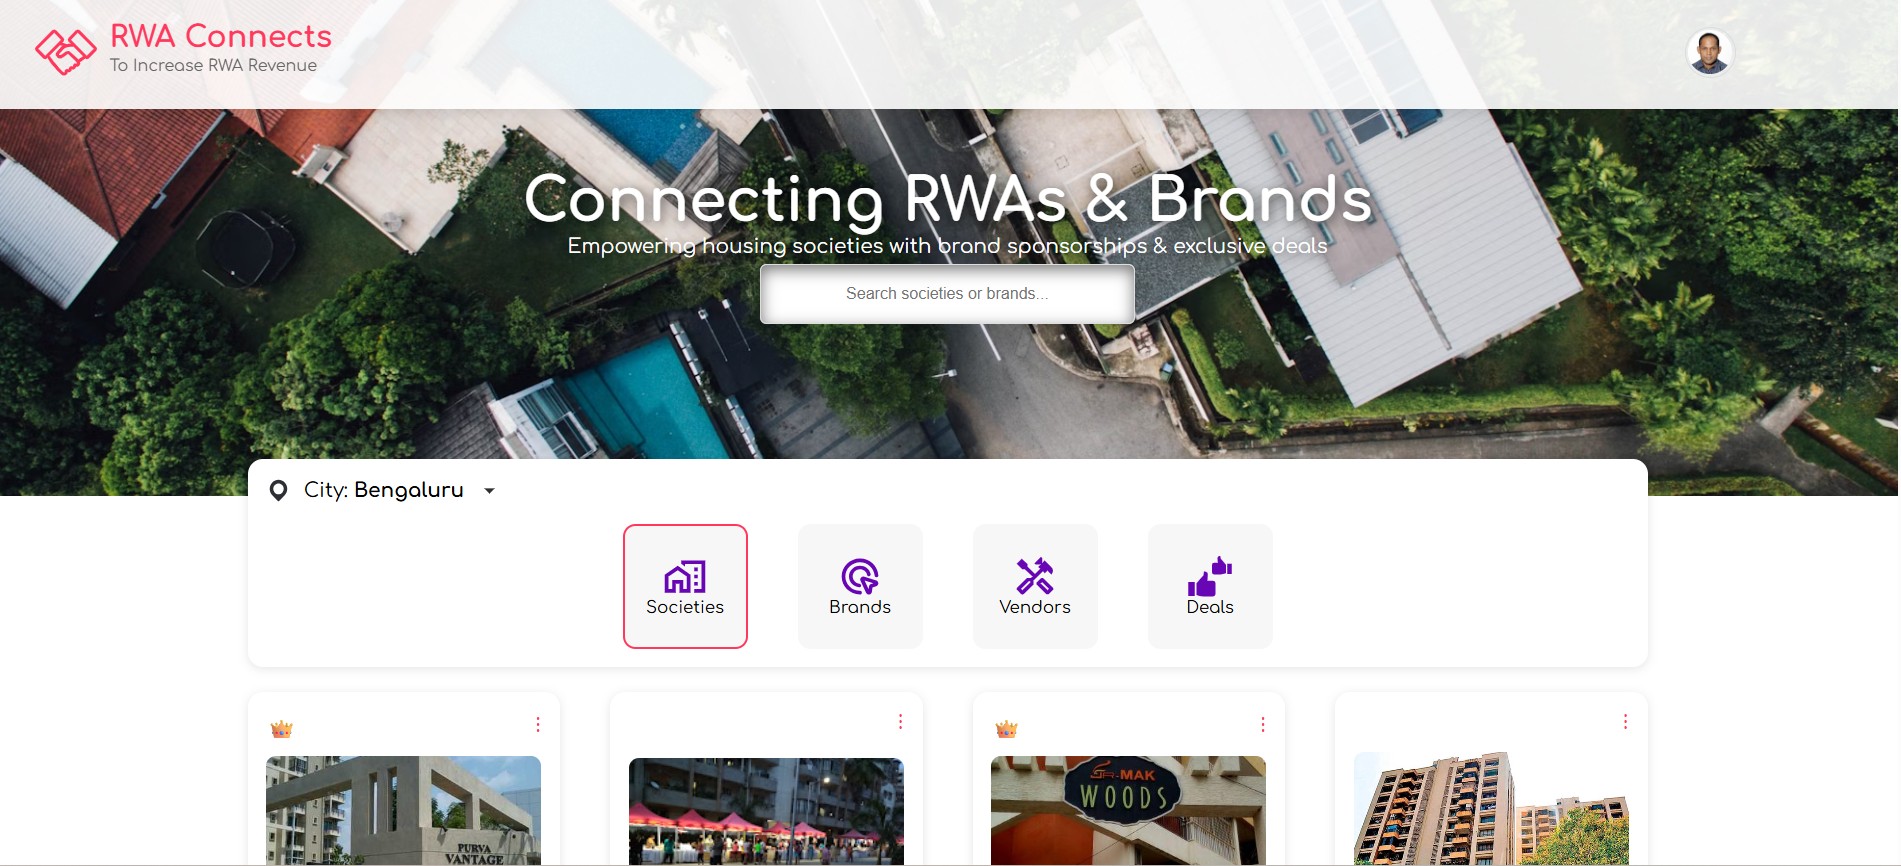Open the orange apartment tower thumbnail
Screen dimensions: 1901x866
click(x=1491, y=809)
